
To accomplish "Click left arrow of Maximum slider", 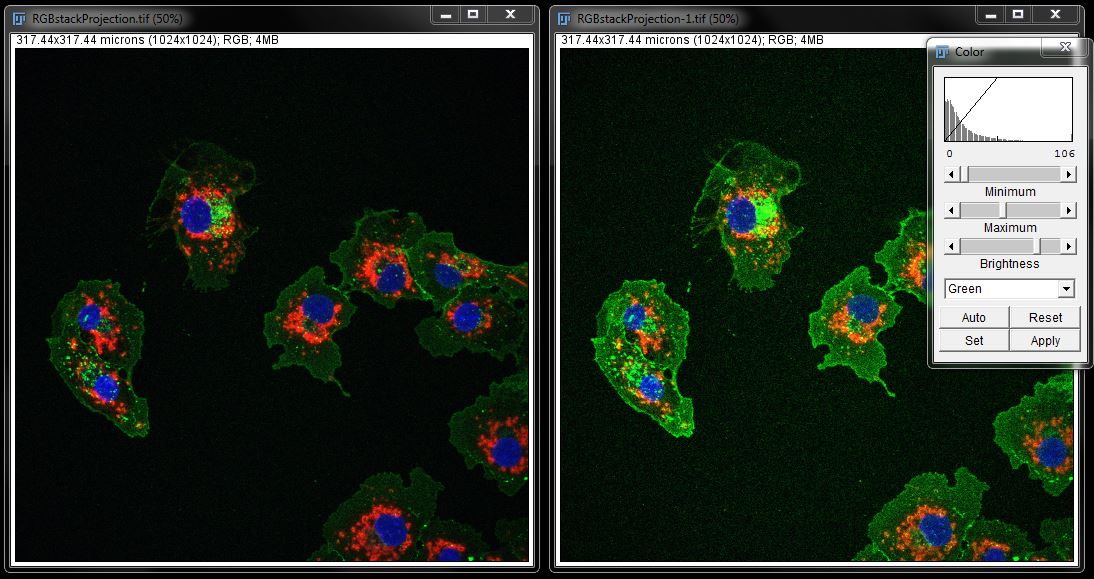I will 952,210.
